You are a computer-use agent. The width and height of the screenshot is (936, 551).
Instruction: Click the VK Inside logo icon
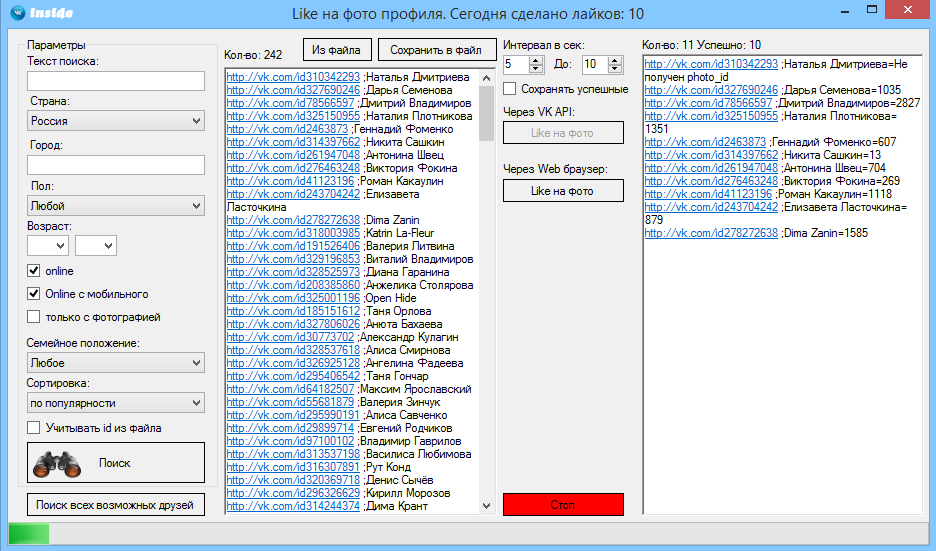pyautogui.click(x=19, y=13)
